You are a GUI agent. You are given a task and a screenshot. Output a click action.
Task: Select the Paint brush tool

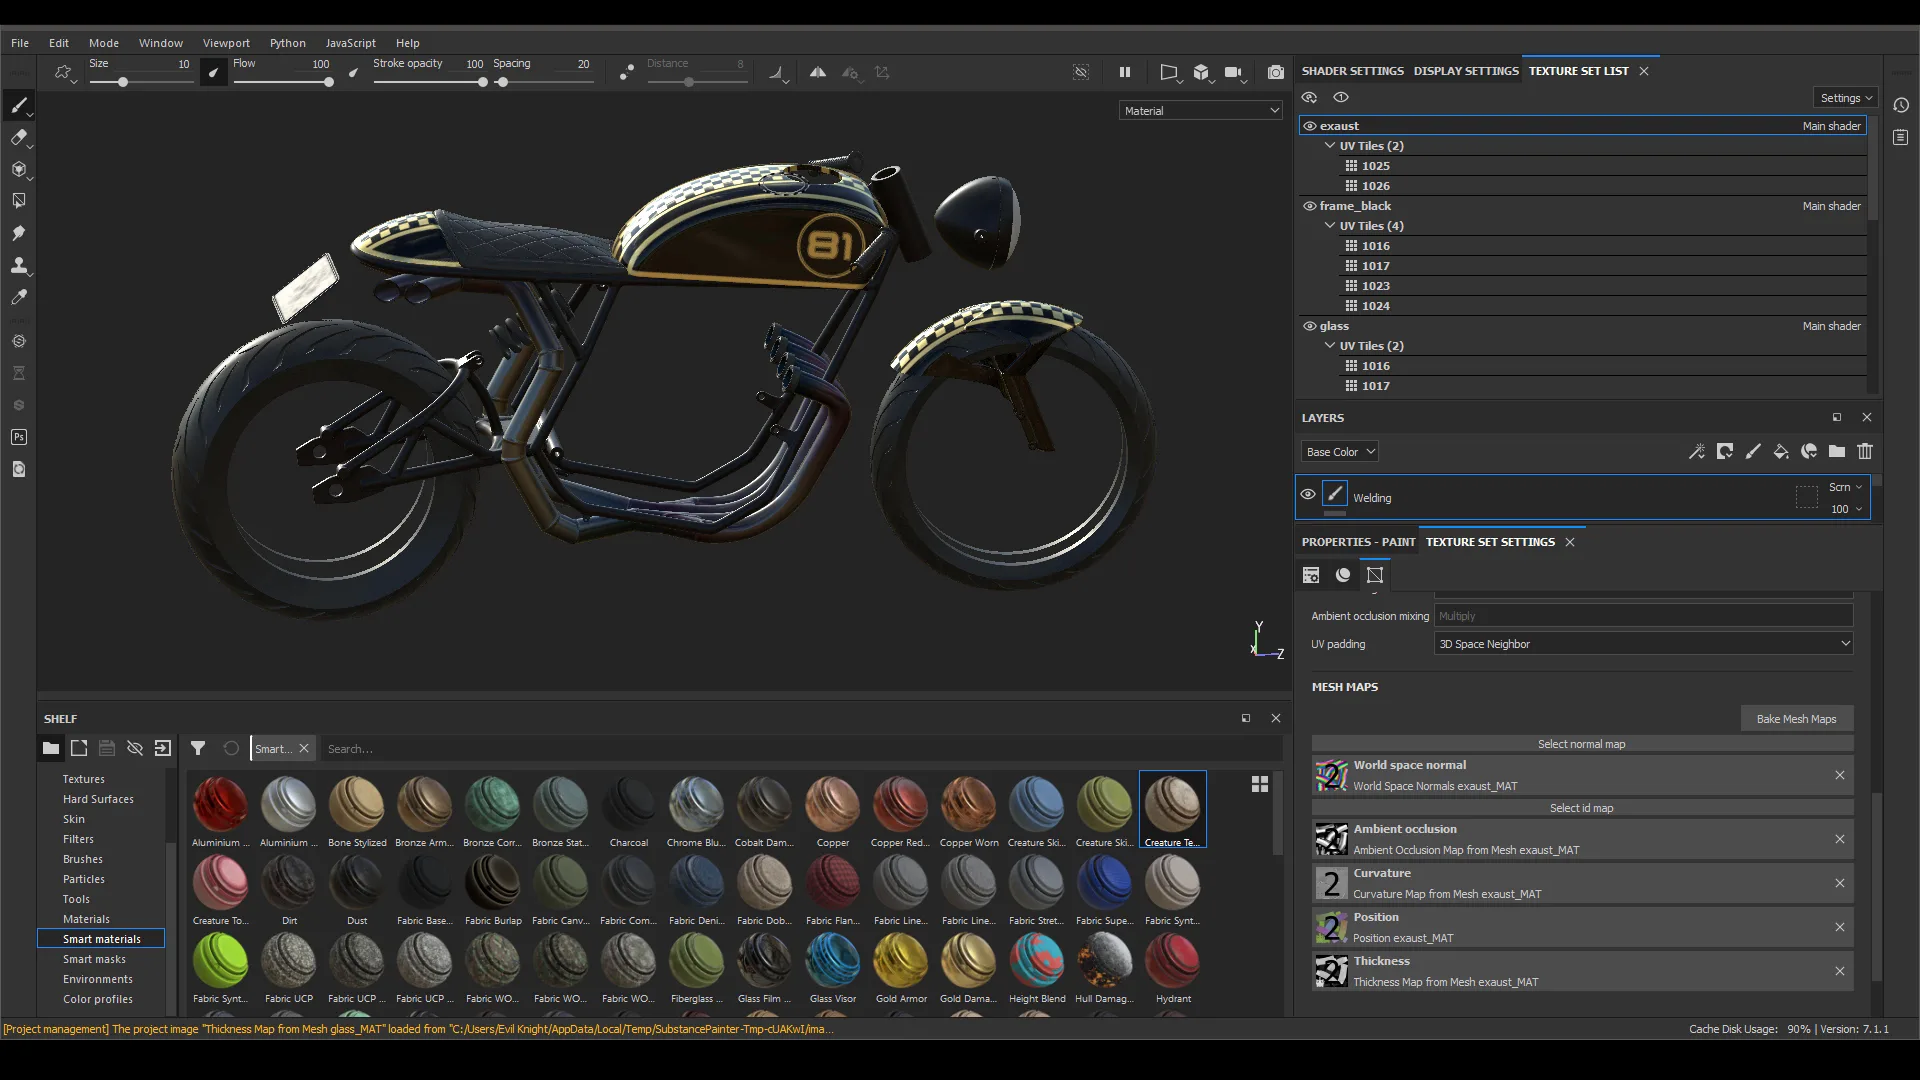point(18,105)
